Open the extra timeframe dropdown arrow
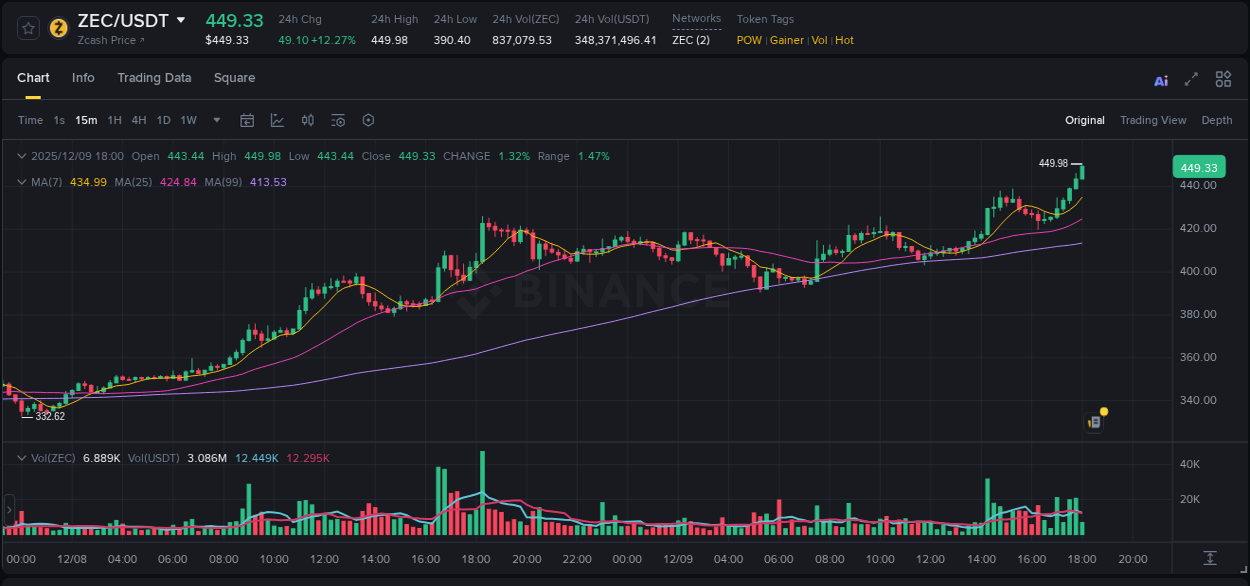This screenshot has height=586, width=1250. point(215,120)
